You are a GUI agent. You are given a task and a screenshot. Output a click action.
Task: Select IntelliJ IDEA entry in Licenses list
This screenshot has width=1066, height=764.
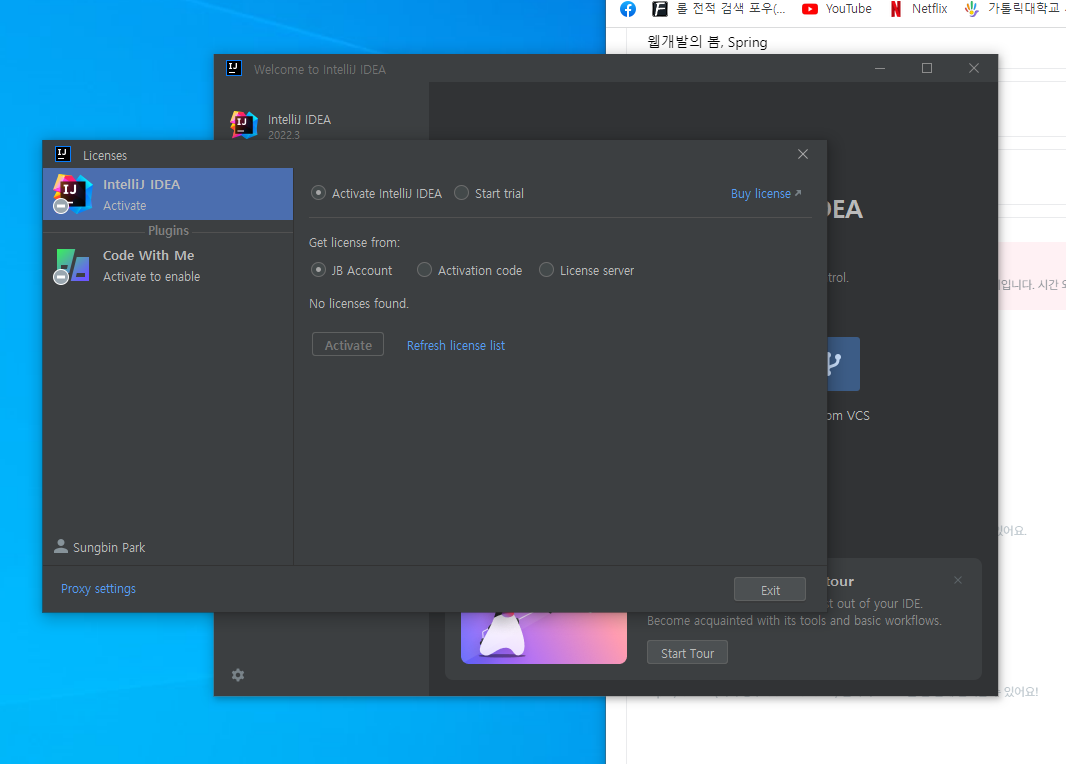tap(168, 194)
